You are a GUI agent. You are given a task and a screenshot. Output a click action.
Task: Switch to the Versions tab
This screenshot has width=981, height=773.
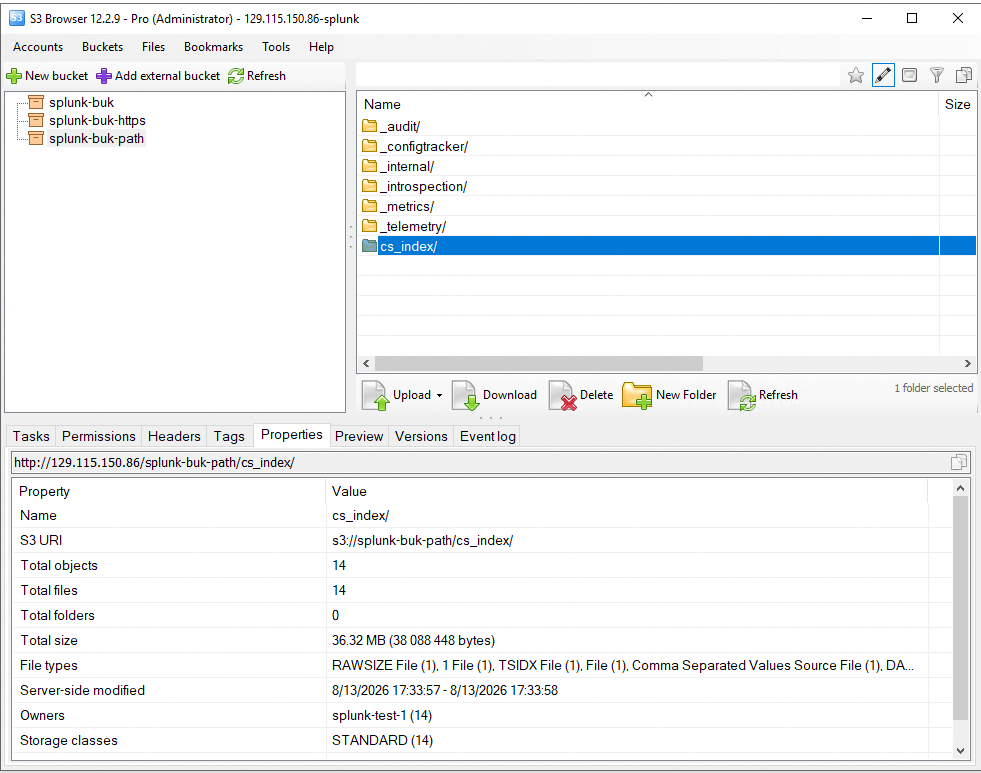point(421,436)
